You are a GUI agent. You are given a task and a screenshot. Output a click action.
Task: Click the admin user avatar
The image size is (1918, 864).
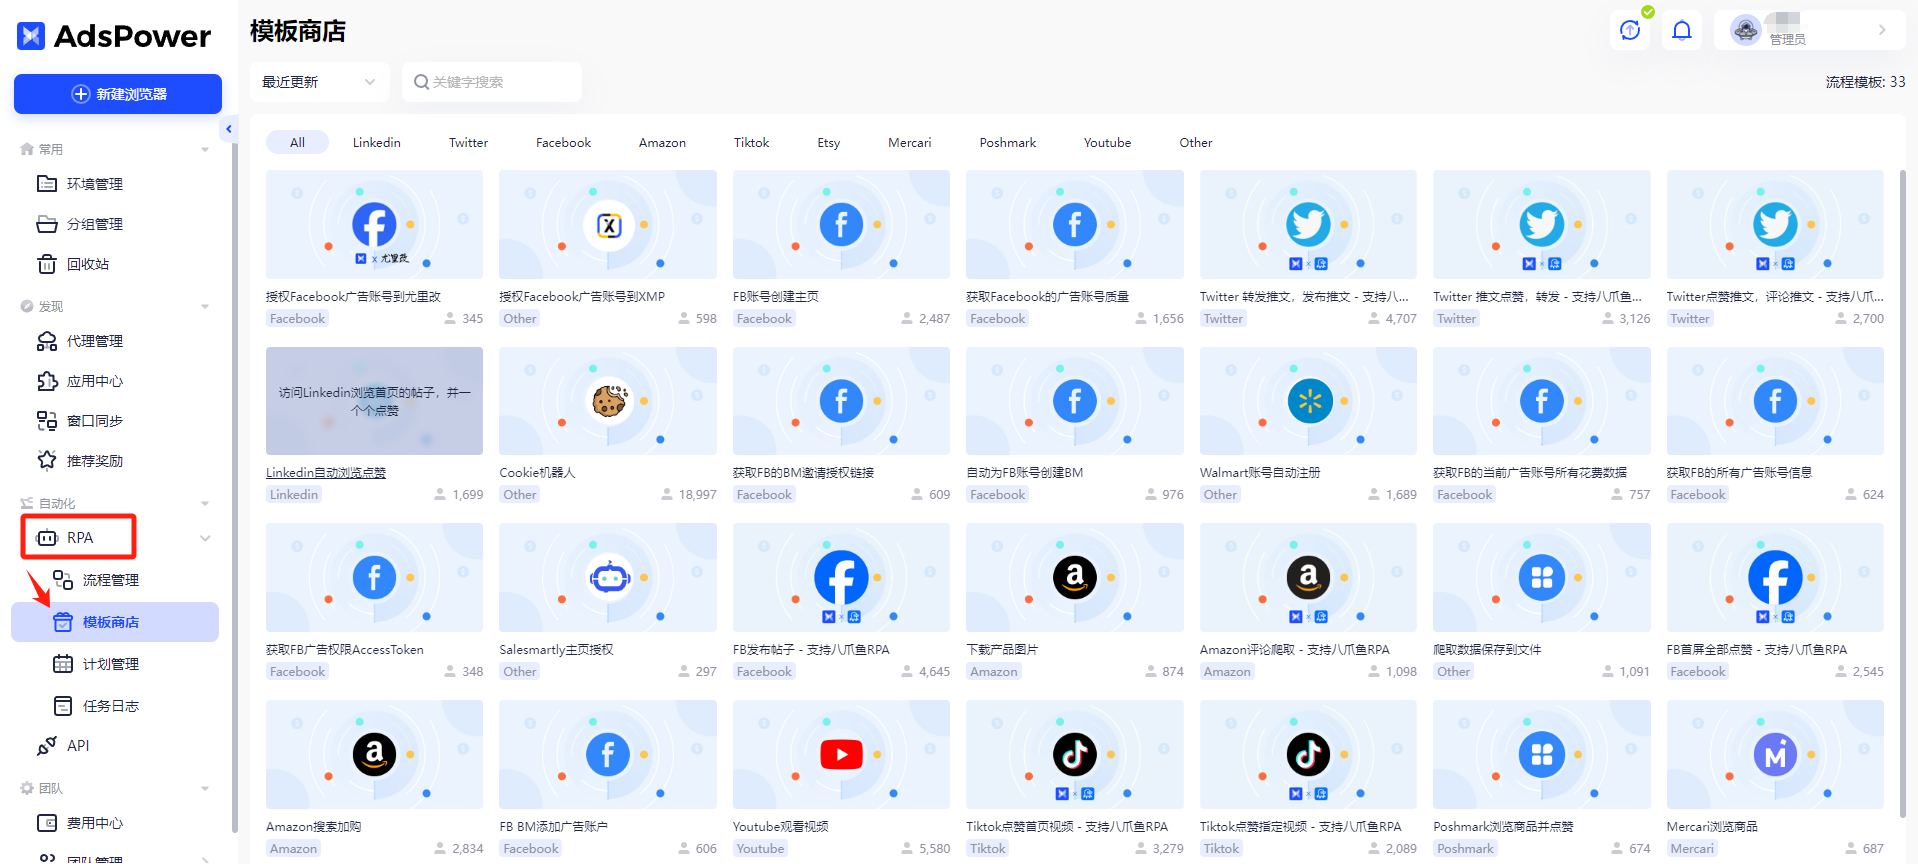pyautogui.click(x=1746, y=30)
